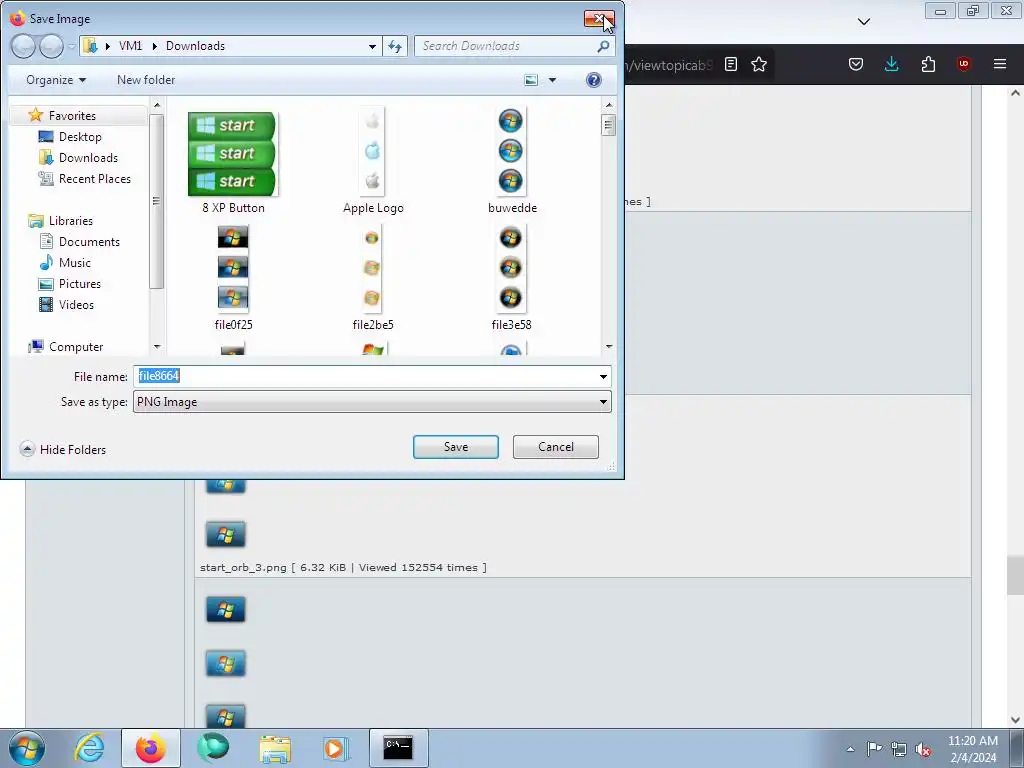The height and width of the screenshot is (768, 1024).
Task: Click Firefox Save to Pocket icon
Action: (x=856, y=64)
